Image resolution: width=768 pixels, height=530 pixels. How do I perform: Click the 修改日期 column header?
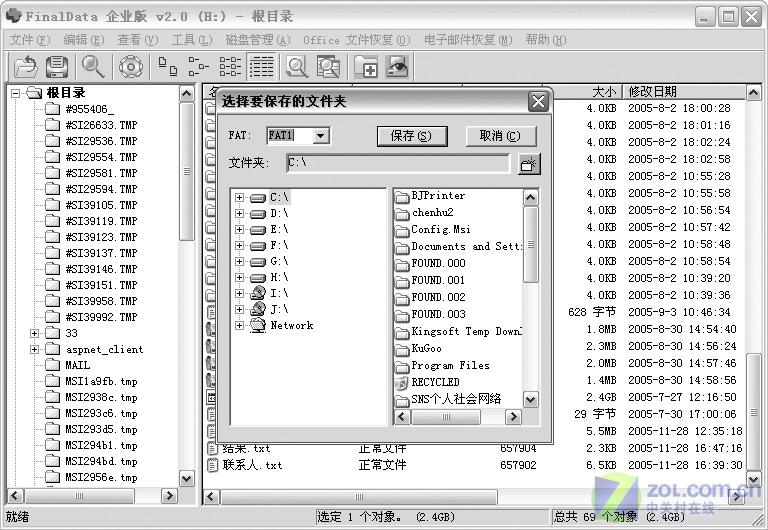tap(684, 92)
